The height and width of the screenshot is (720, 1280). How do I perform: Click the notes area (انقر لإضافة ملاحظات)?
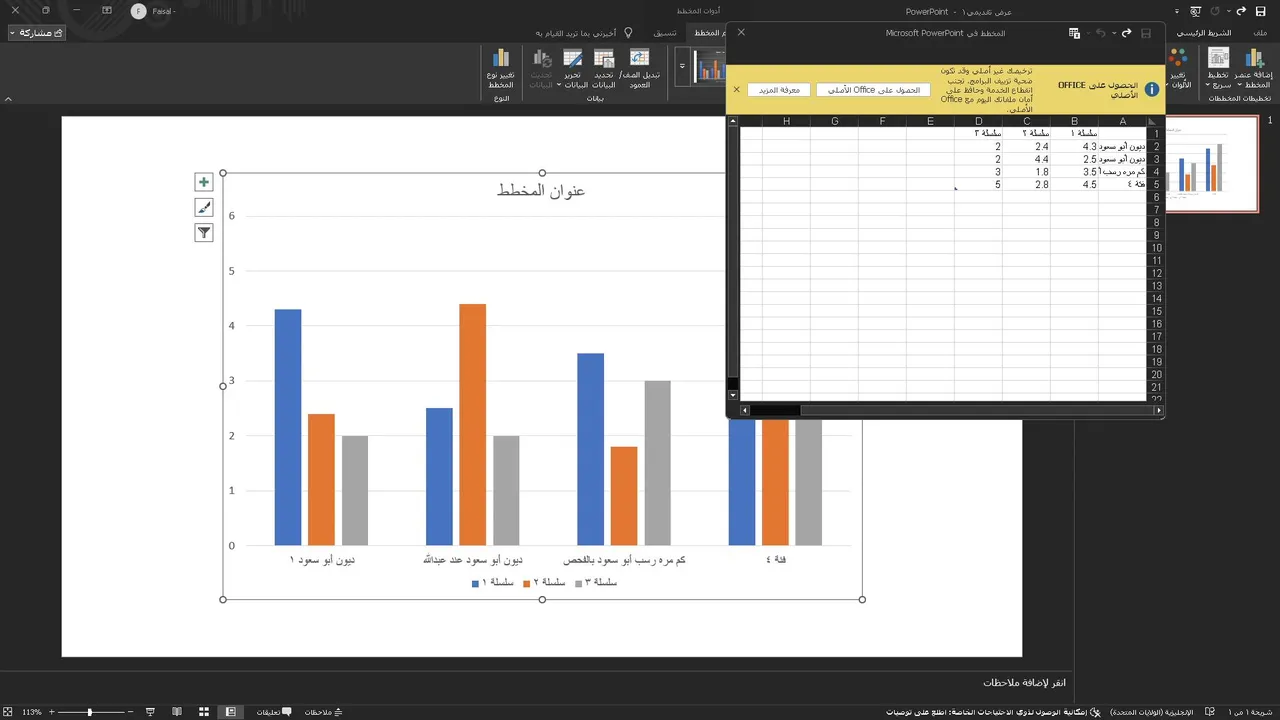pos(1024,682)
